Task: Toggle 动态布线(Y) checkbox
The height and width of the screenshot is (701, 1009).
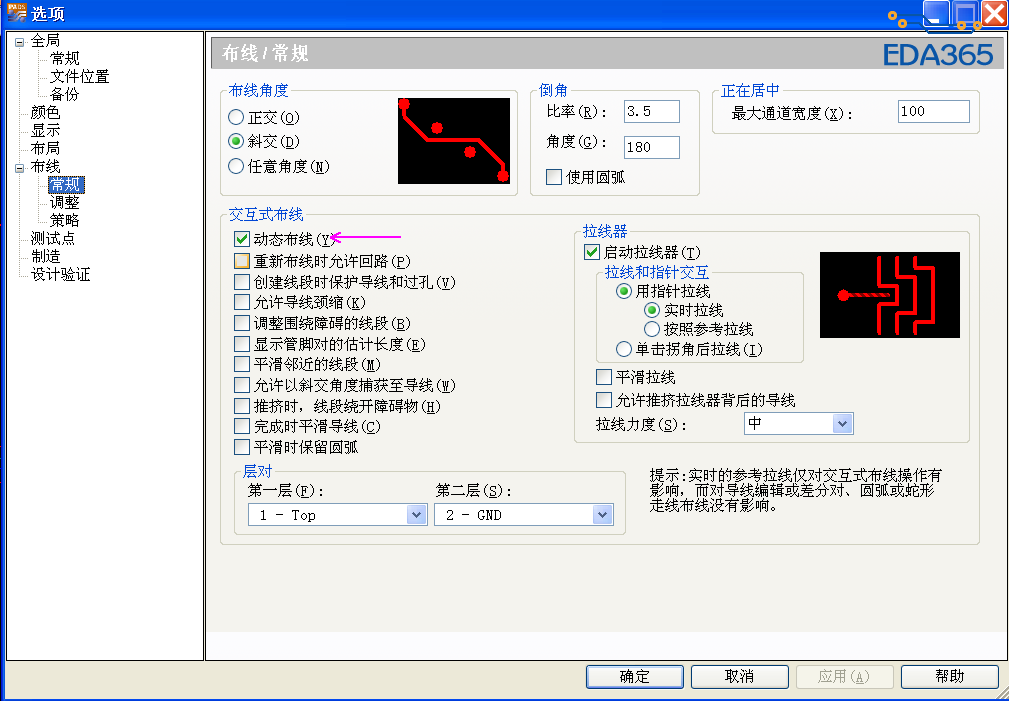Action: [x=242, y=239]
